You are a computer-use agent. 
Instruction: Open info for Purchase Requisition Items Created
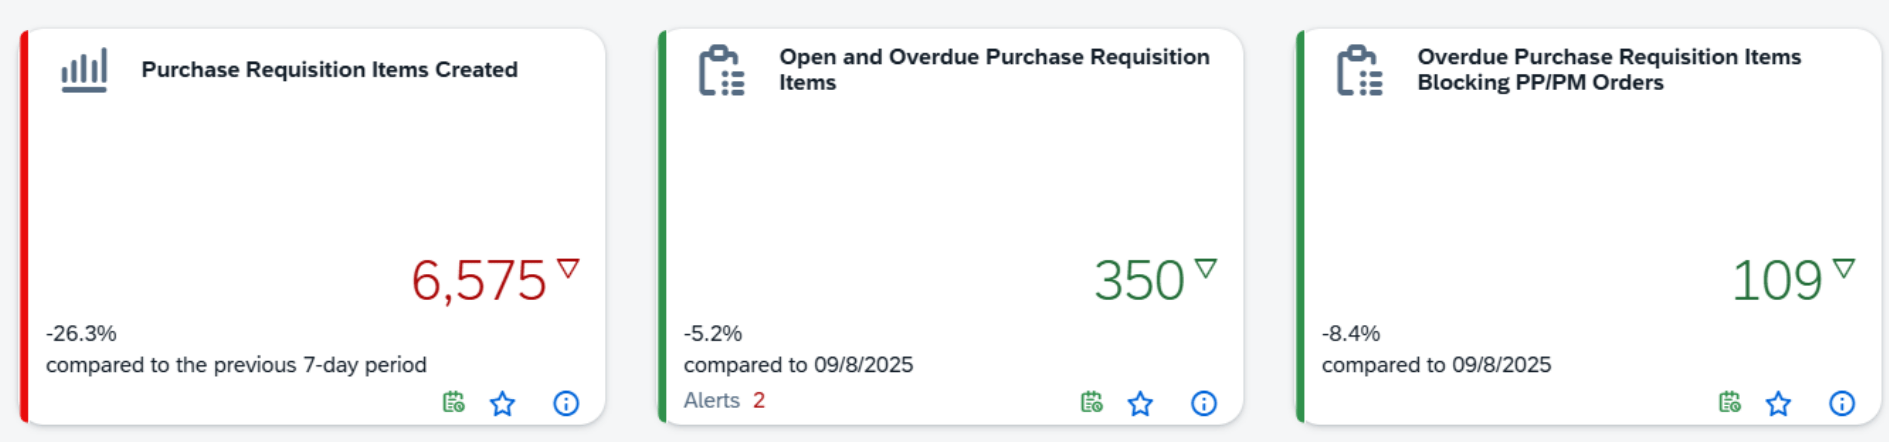tap(566, 403)
